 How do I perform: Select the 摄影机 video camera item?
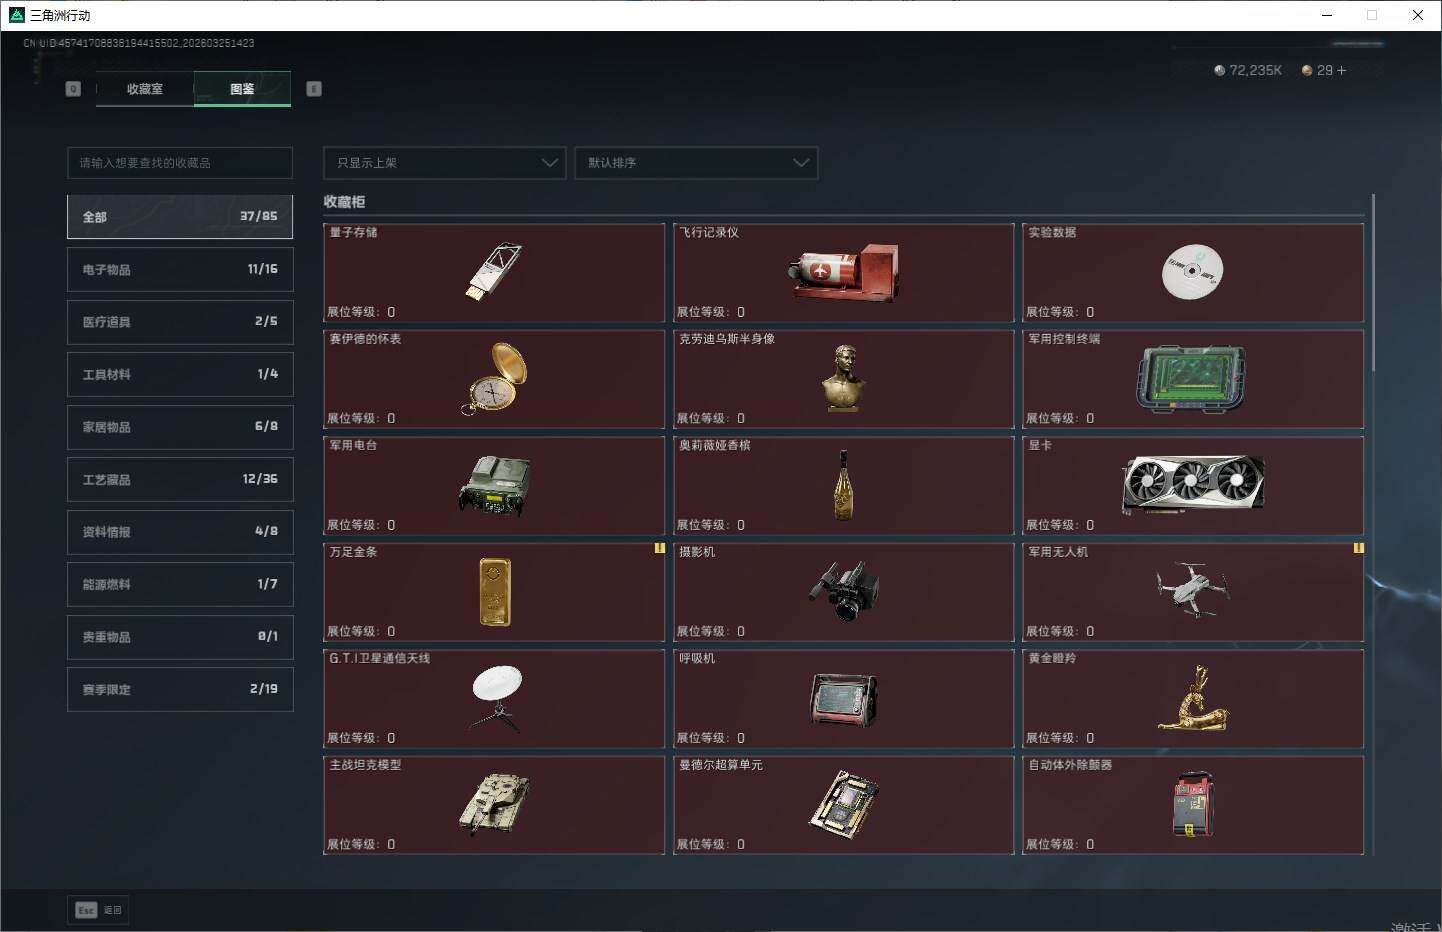(x=844, y=592)
